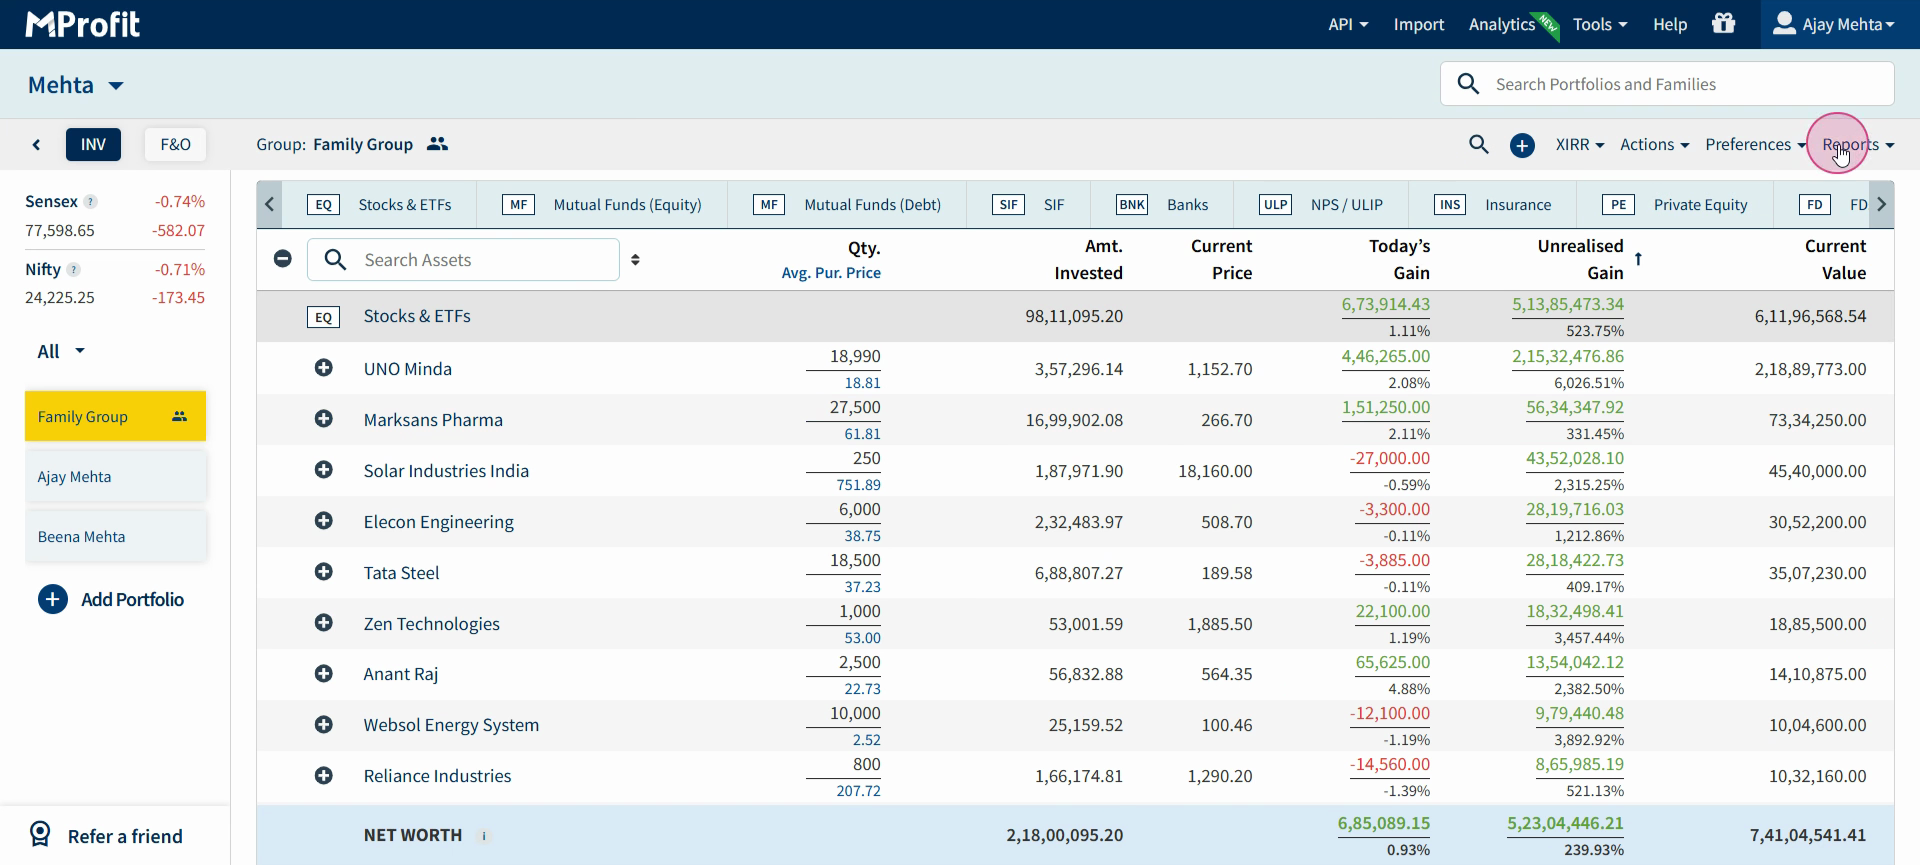1920x865 pixels.
Task: Expand Websol Energy System row
Action: point(323,725)
